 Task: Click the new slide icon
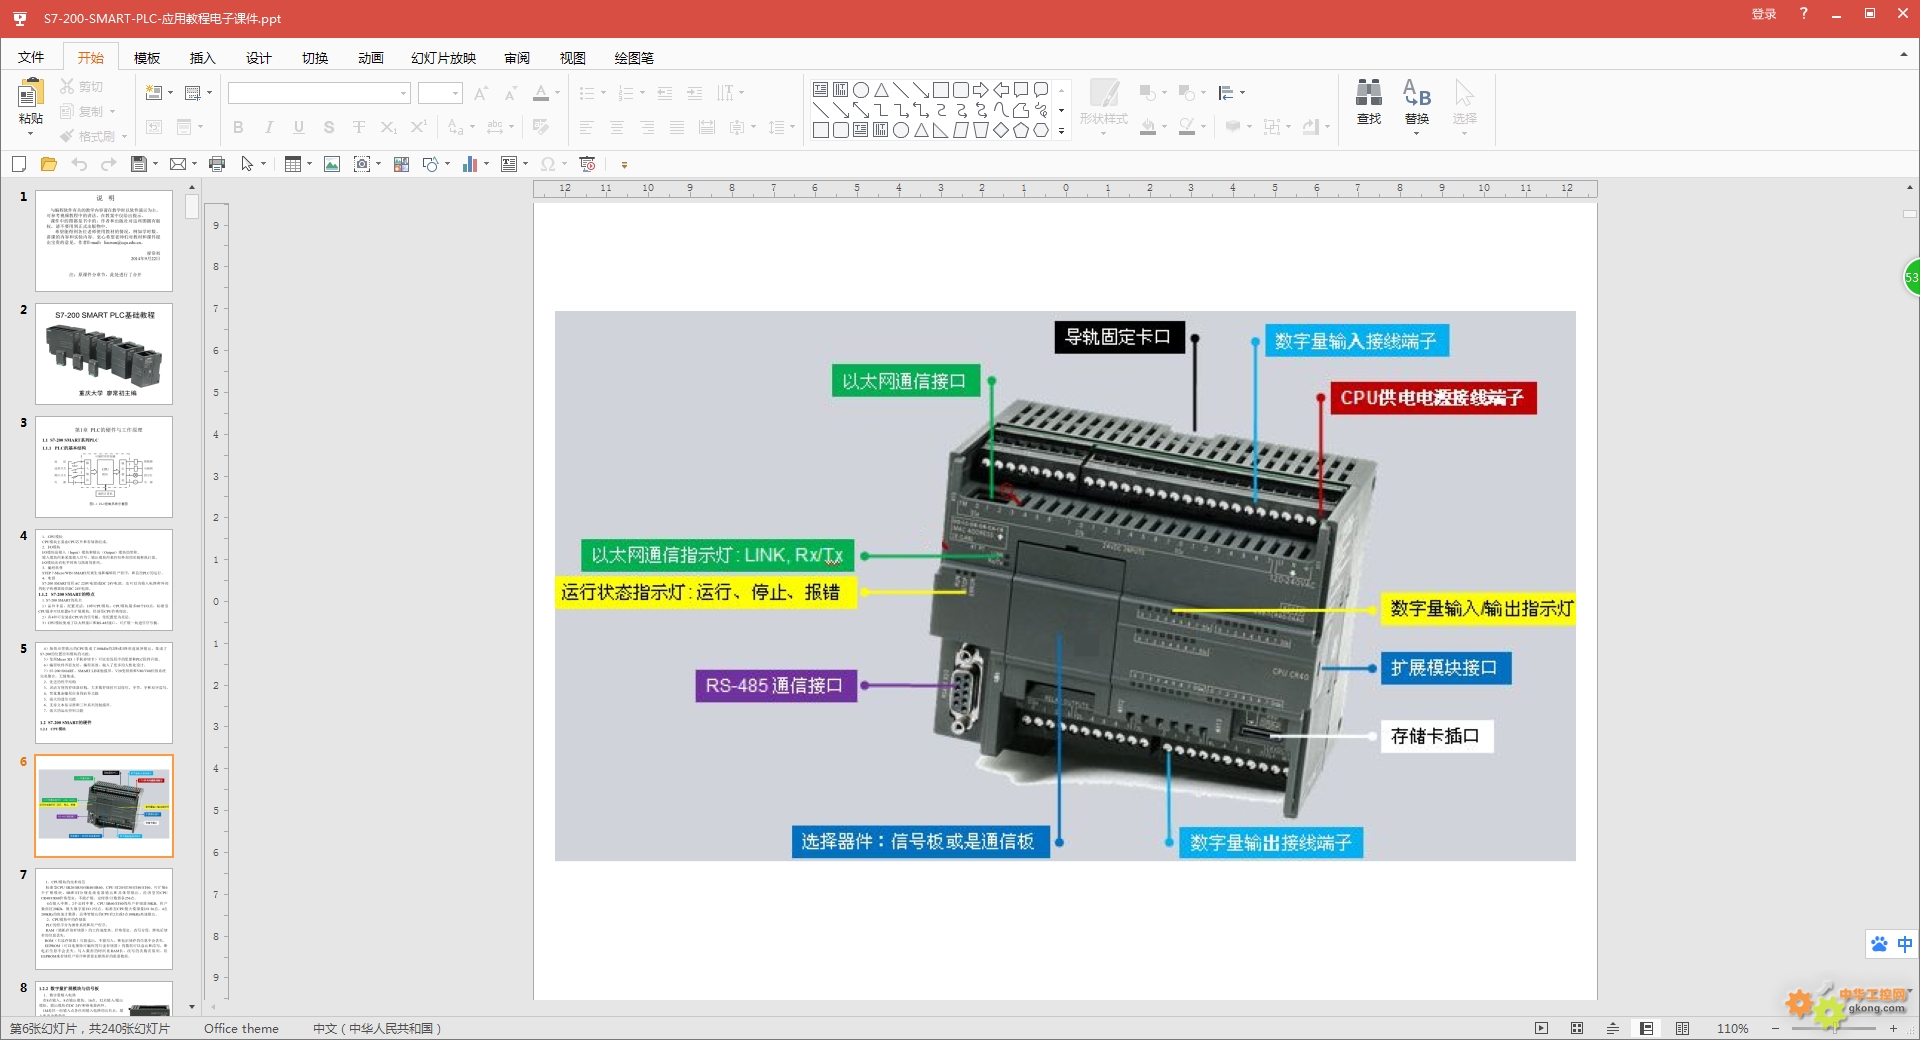tap(154, 93)
